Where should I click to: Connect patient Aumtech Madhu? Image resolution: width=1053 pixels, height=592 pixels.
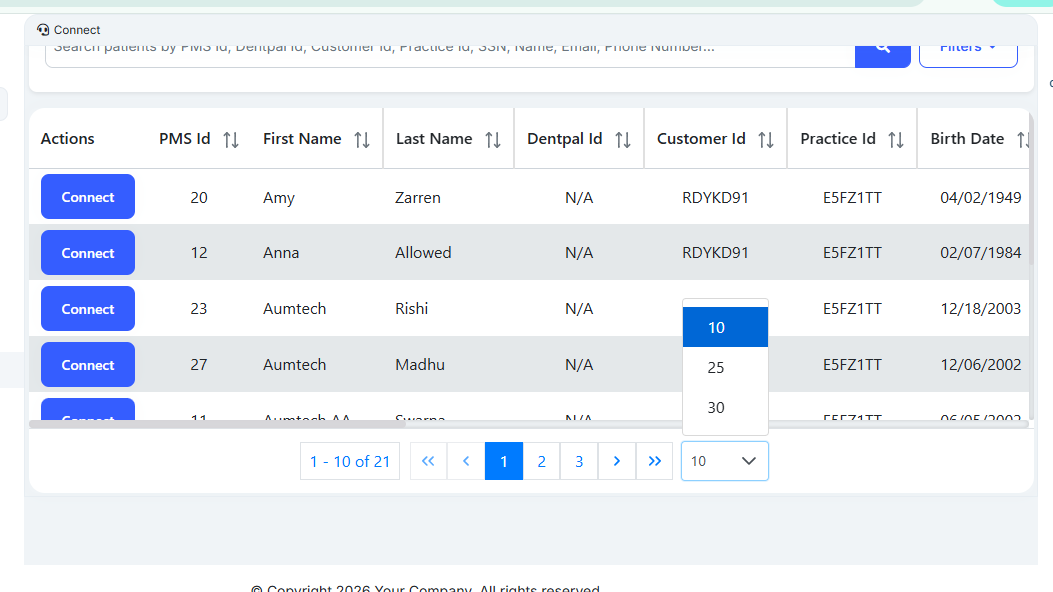pos(88,365)
